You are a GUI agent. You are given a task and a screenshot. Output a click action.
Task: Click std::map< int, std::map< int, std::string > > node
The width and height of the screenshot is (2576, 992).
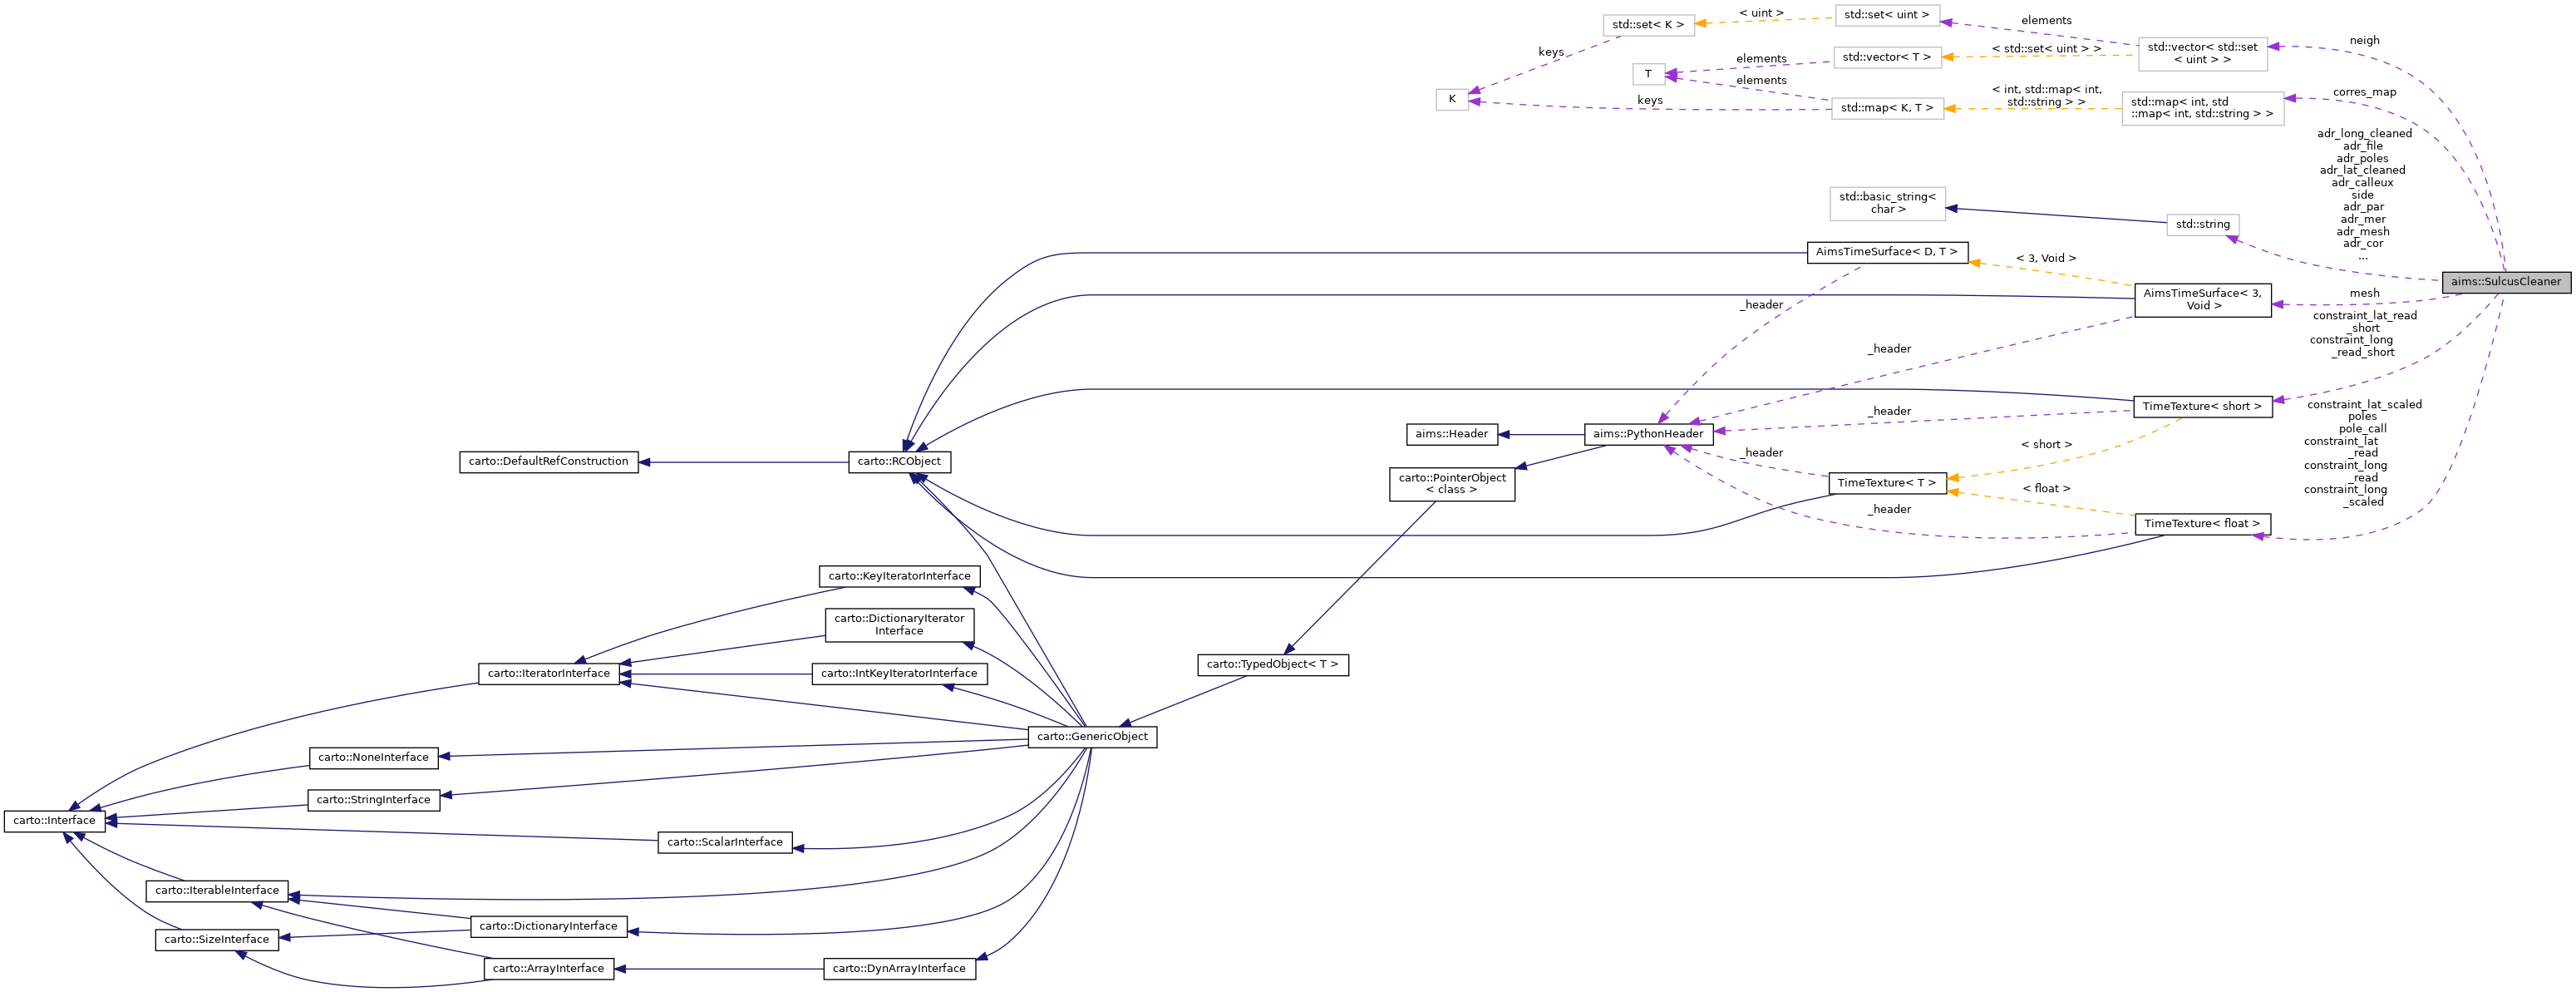click(2202, 108)
